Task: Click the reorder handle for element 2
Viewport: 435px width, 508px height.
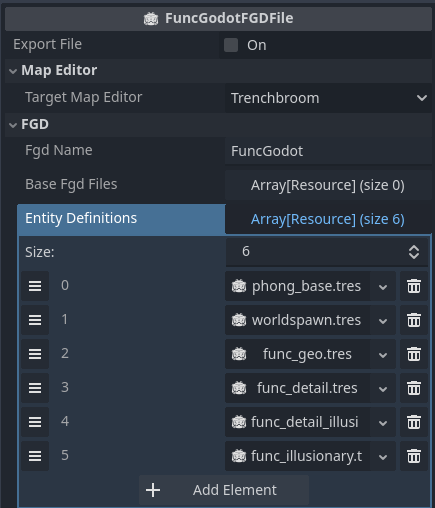Action: point(35,354)
